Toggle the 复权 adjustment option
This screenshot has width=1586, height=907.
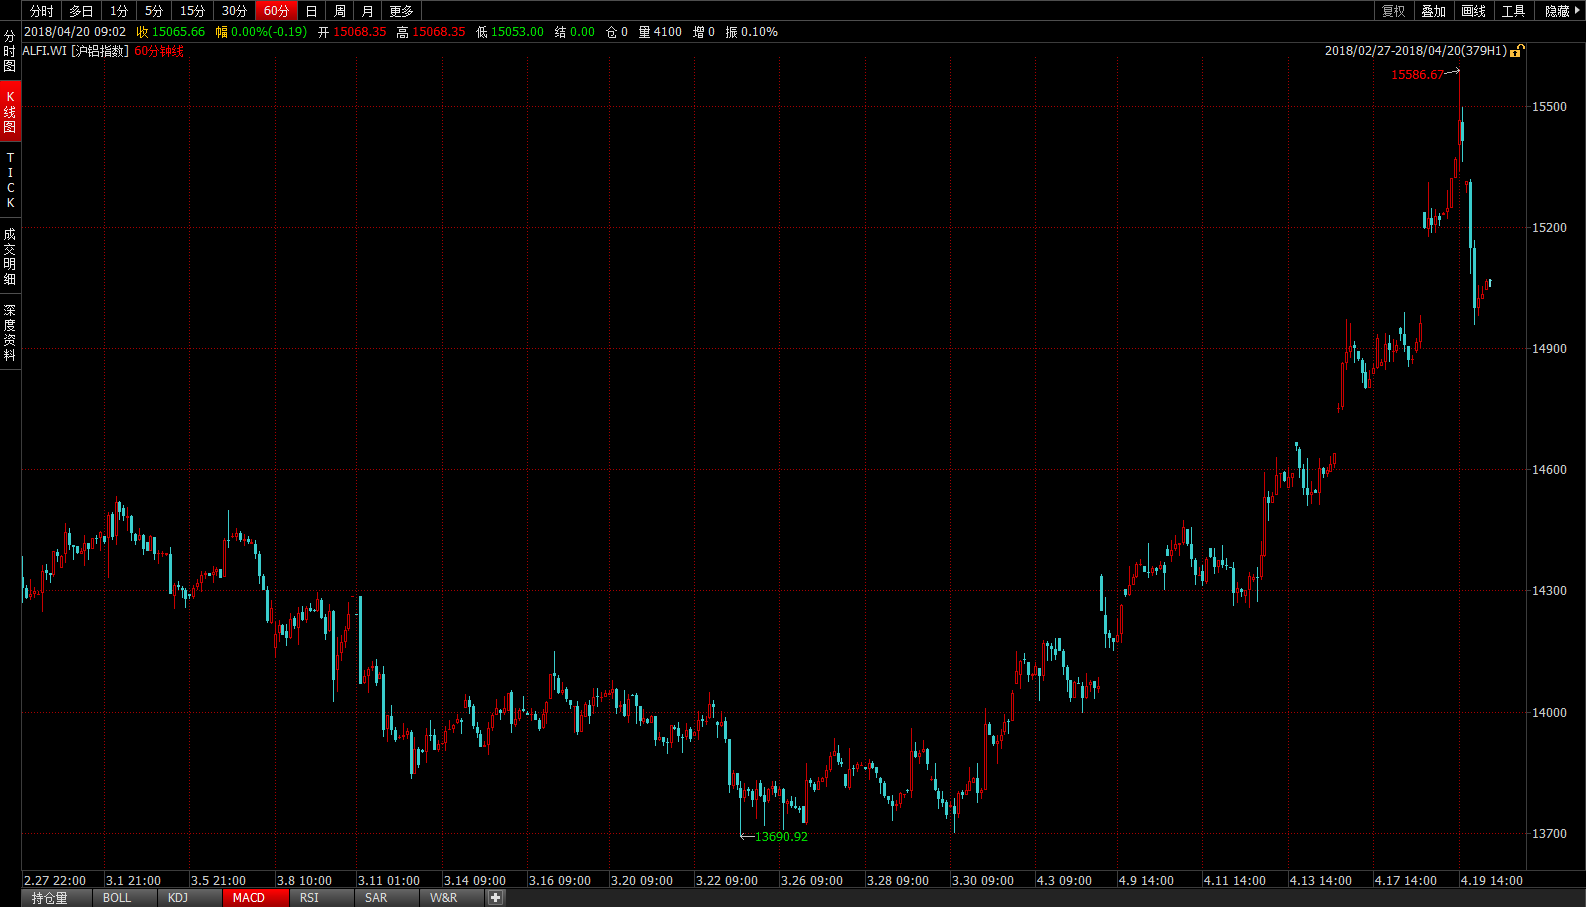(x=1393, y=11)
